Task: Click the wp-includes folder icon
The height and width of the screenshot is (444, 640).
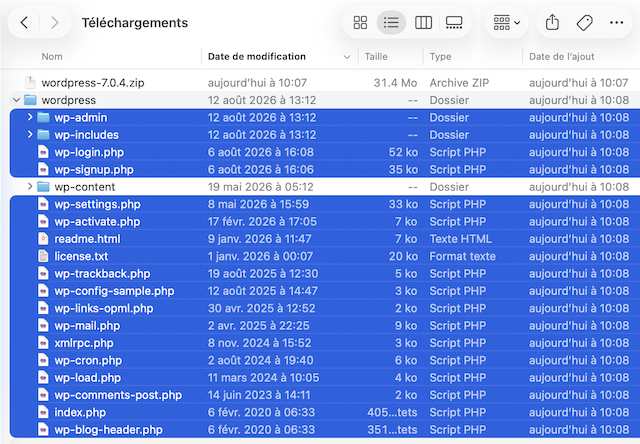Action: tap(43, 135)
